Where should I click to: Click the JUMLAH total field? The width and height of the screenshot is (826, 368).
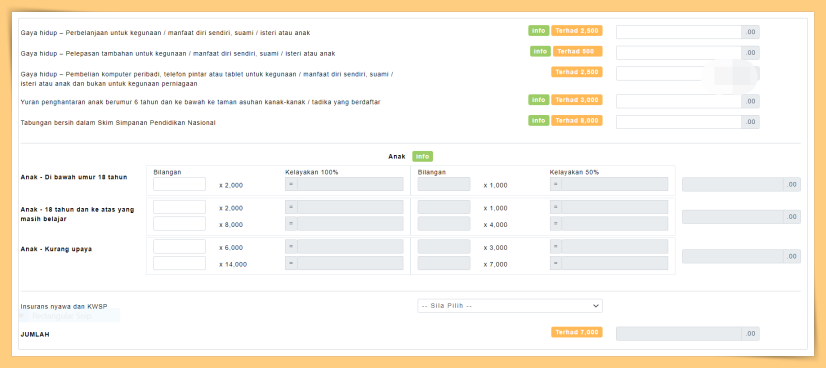click(678, 333)
